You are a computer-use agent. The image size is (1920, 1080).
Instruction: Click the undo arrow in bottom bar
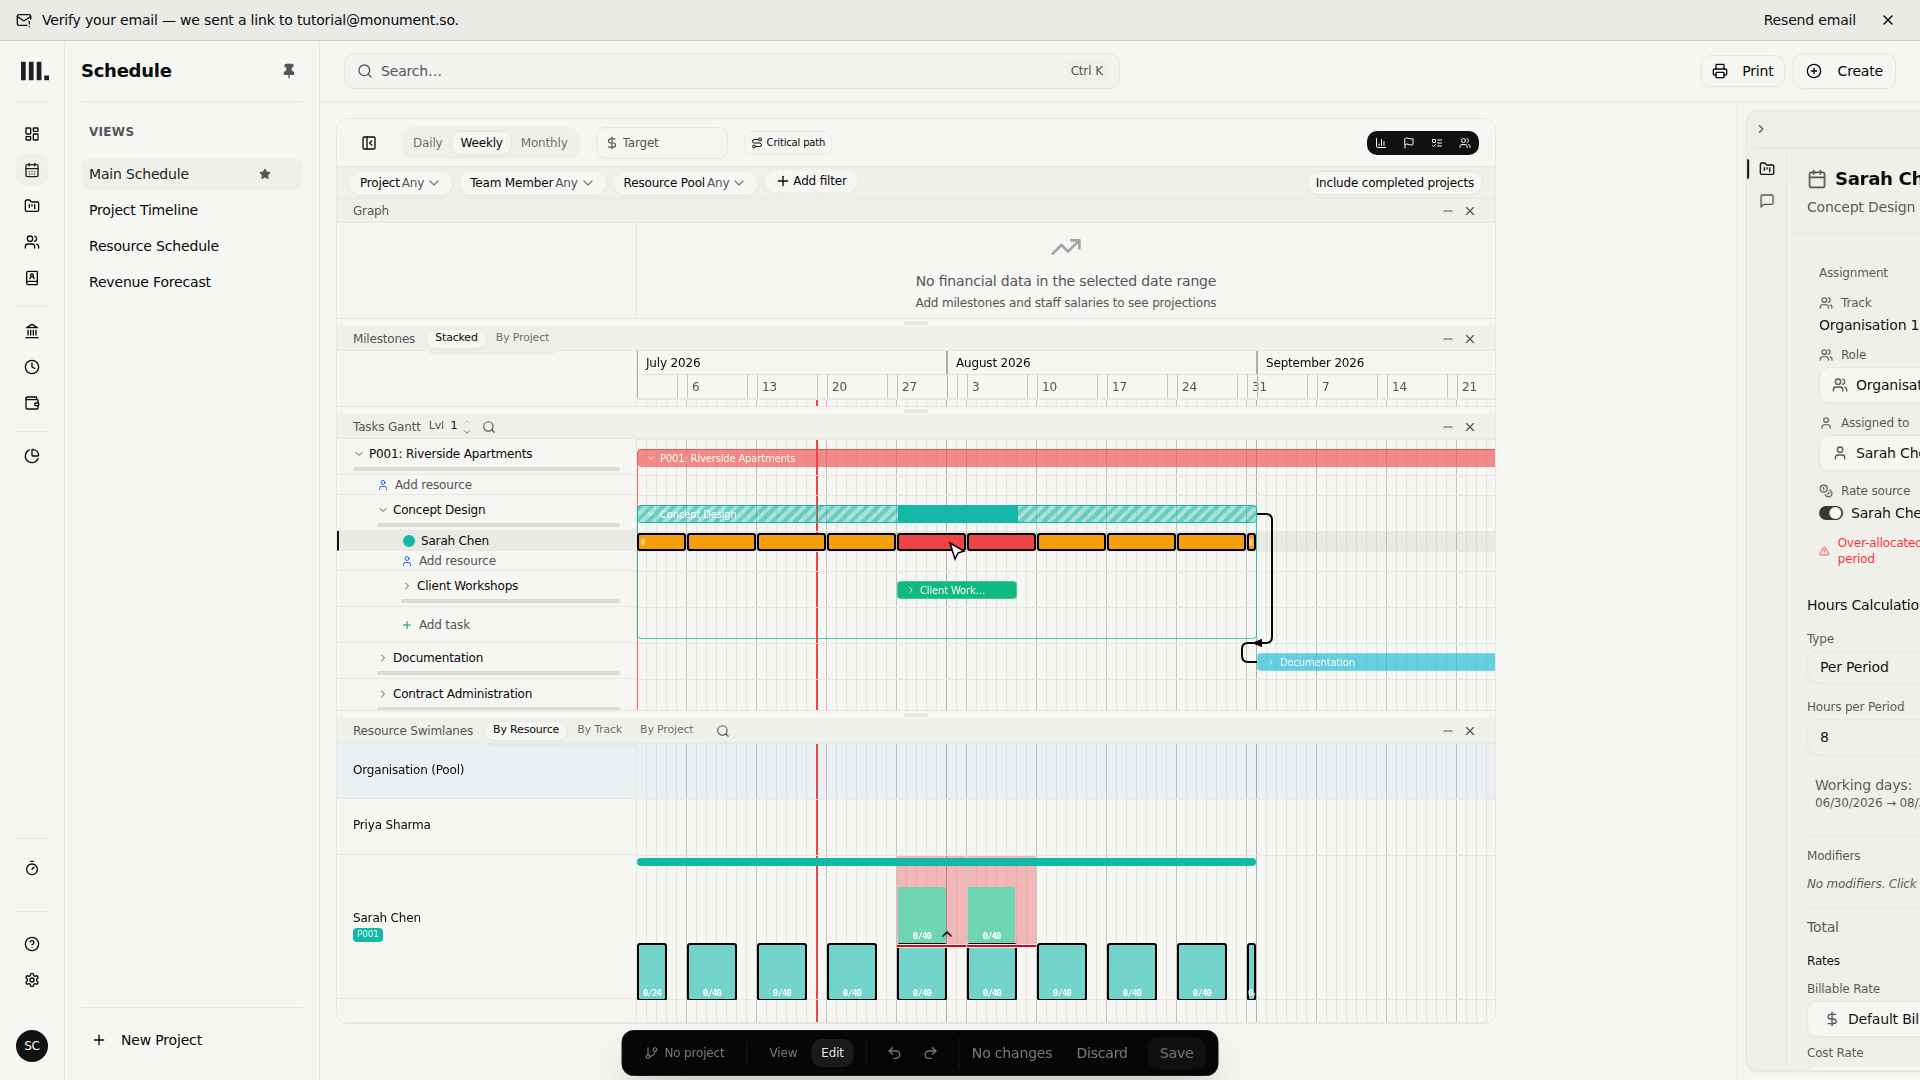[x=895, y=1053]
